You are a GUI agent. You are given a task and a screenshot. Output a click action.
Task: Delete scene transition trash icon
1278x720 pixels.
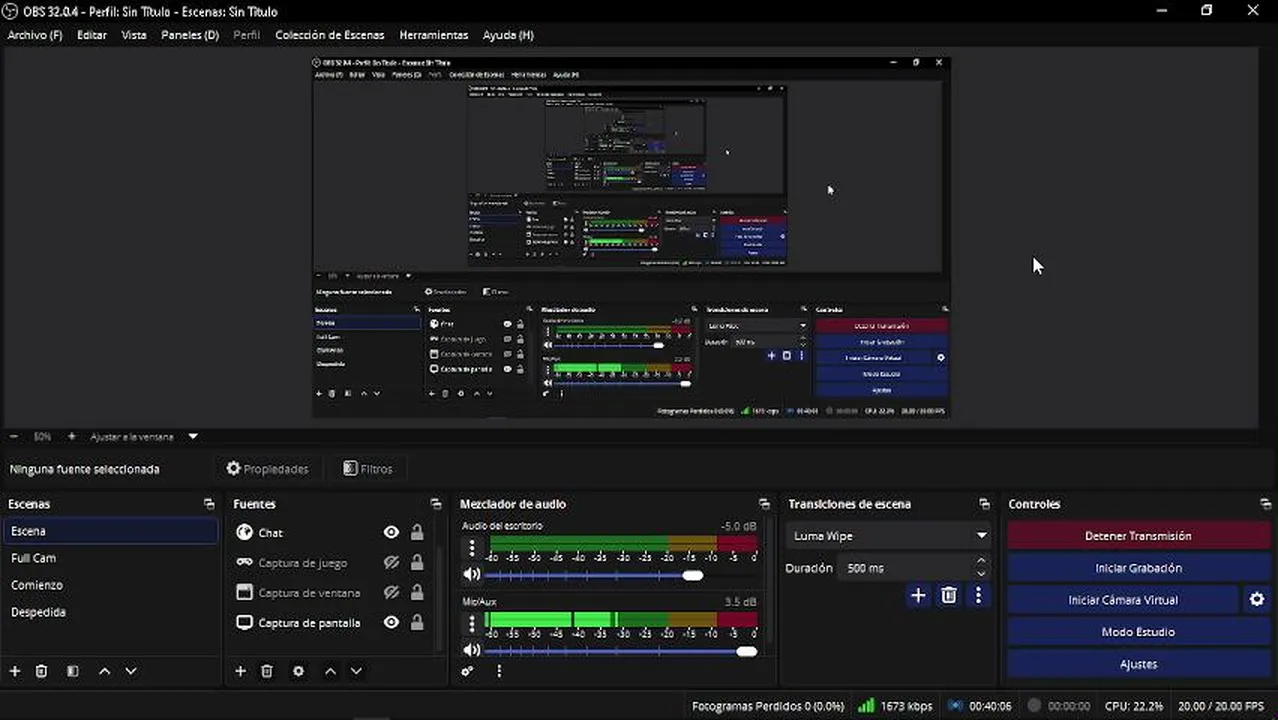(949, 595)
